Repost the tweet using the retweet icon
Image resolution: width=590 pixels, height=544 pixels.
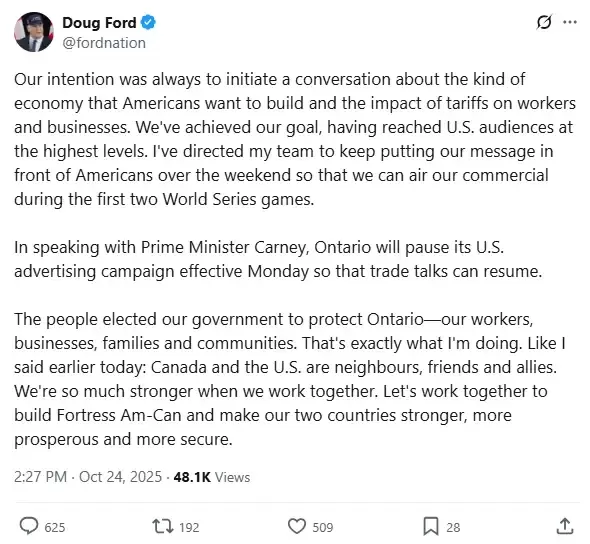(x=163, y=526)
